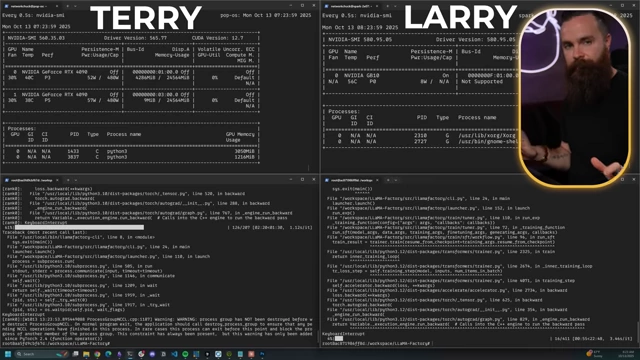Open the red X app taskbar icon
The height and width of the screenshot is (360, 640).
251,354
